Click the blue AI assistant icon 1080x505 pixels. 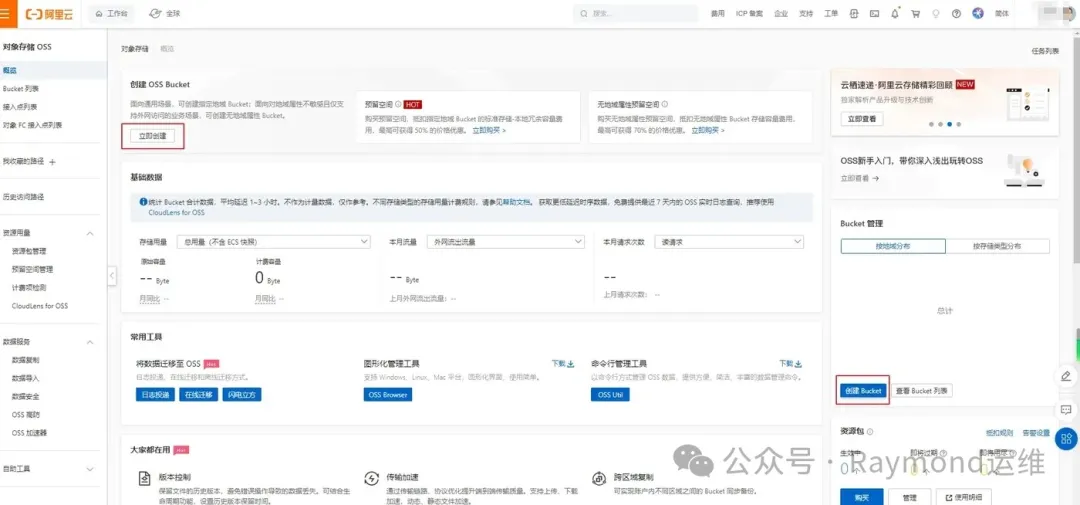pyautogui.click(x=977, y=14)
